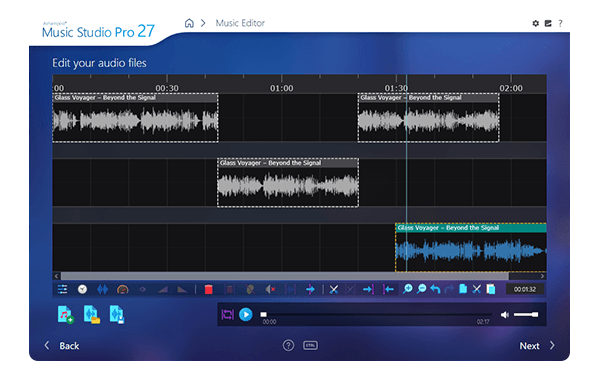
Task: Open help with top-right question mark
Action: (560, 23)
